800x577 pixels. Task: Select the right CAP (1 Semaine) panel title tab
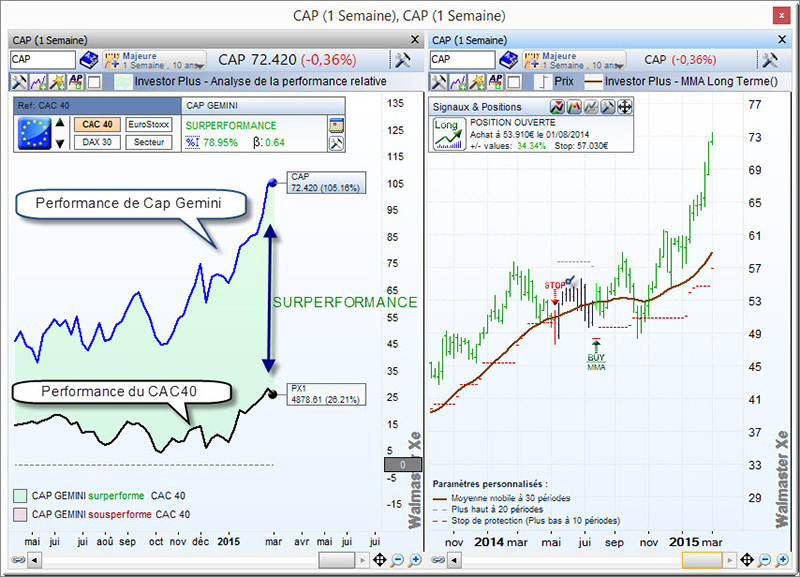point(469,40)
